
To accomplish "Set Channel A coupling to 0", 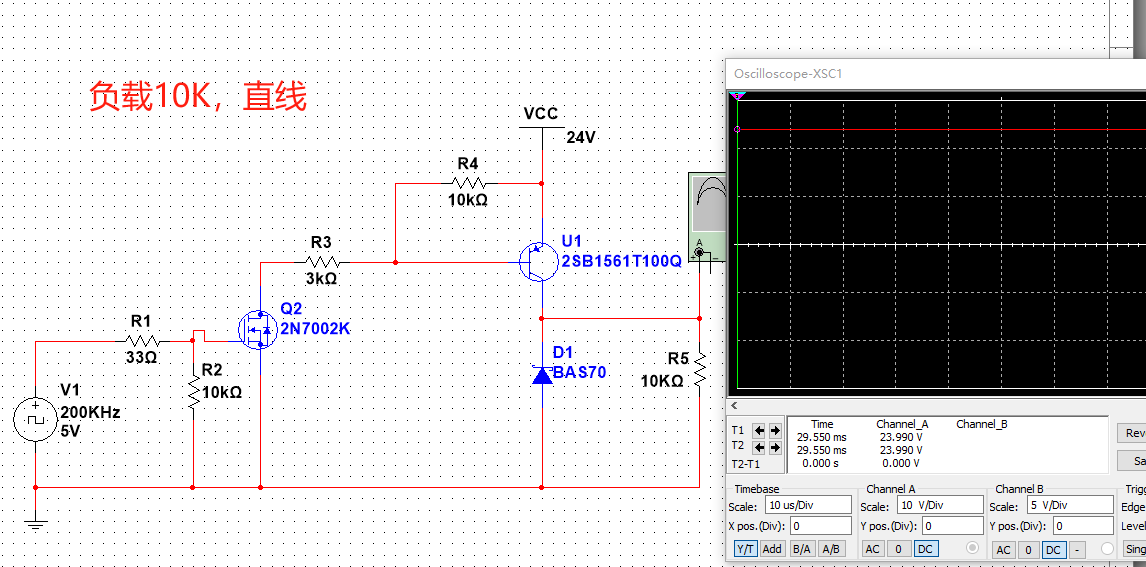I will 899,549.
